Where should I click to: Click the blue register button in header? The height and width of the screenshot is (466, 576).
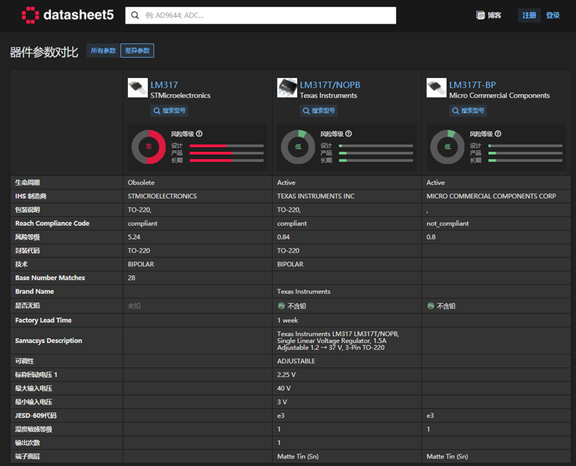[x=529, y=15]
